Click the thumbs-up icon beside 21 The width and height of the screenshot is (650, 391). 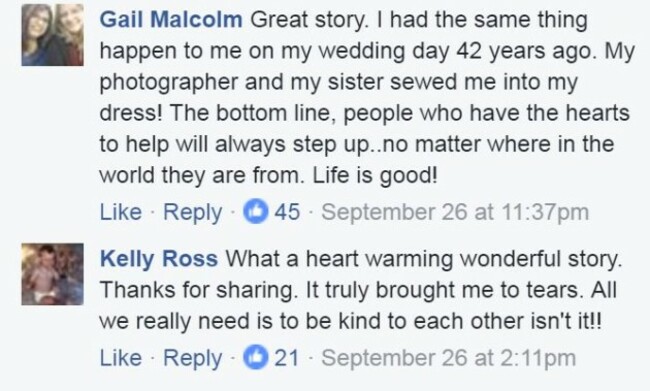pos(255,357)
